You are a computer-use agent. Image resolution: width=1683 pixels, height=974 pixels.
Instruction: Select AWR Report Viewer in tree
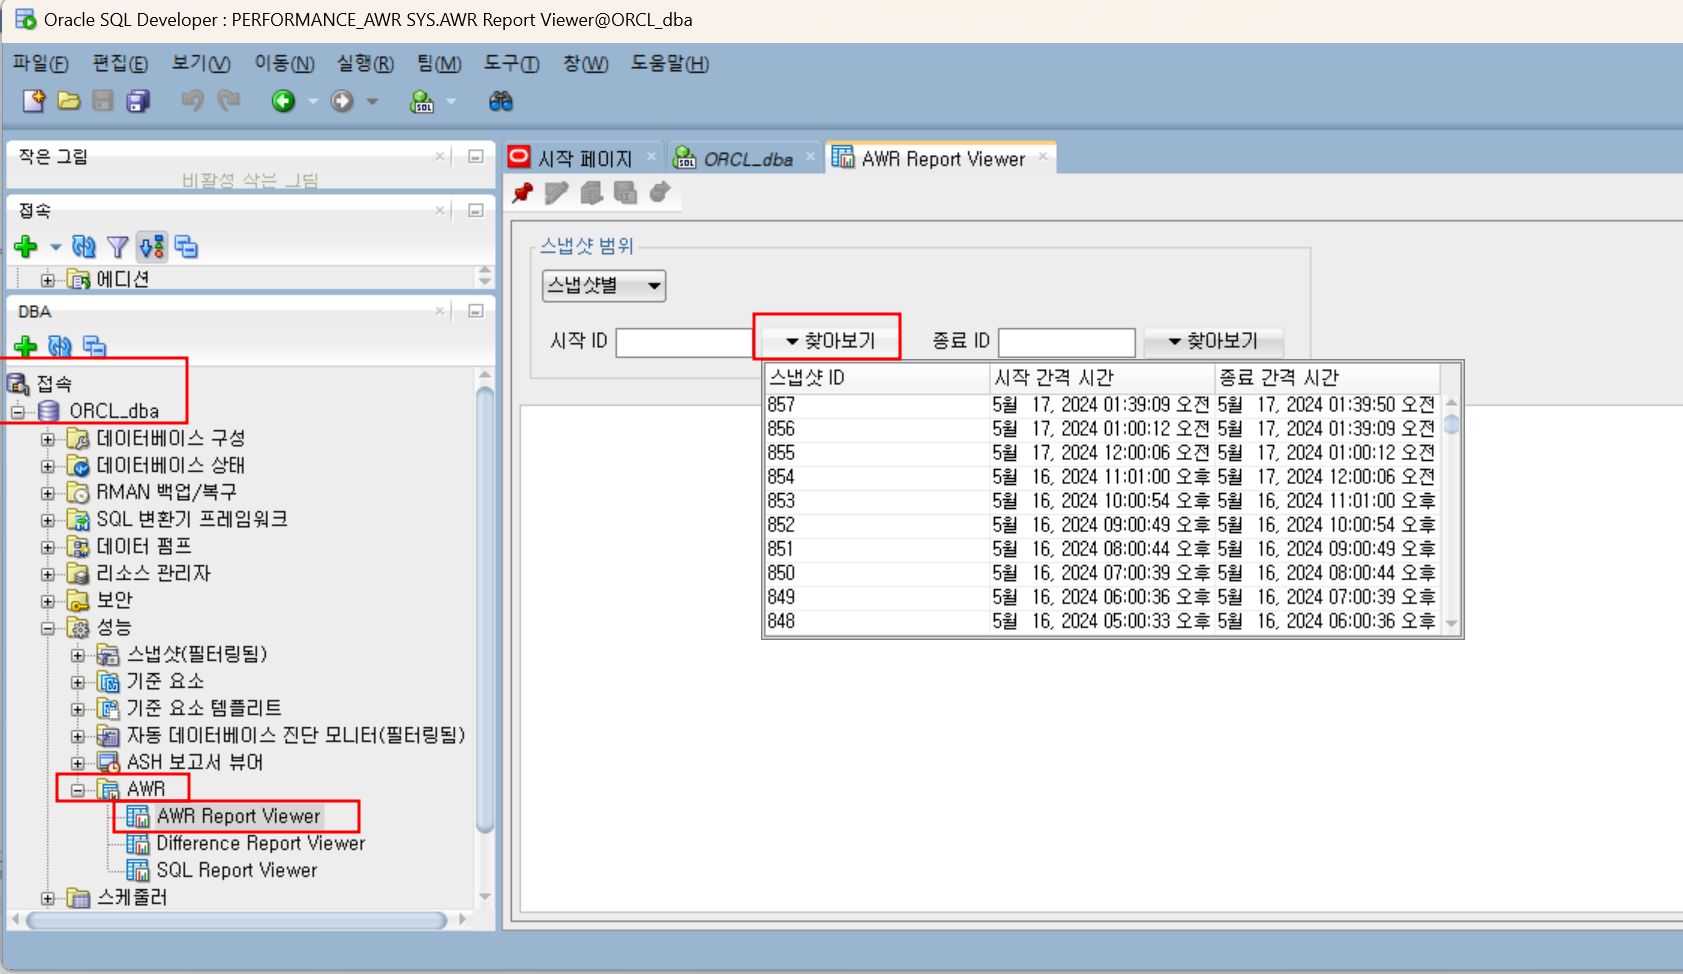tap(238, 816)
